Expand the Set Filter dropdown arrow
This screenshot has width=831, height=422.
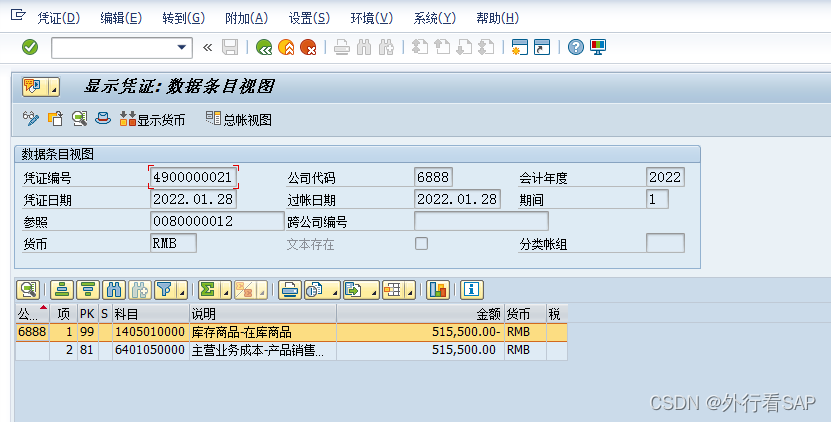[x=182, y=291]
